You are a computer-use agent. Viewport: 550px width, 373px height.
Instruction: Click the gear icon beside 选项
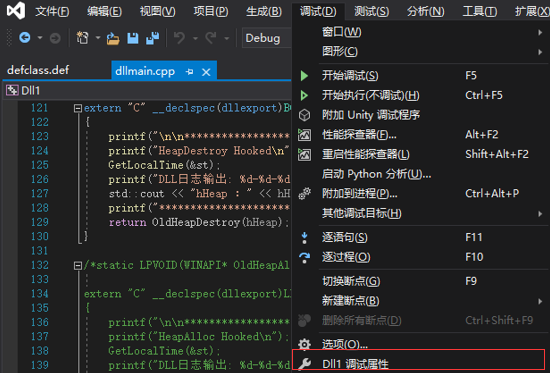click(x=304, y=344)
